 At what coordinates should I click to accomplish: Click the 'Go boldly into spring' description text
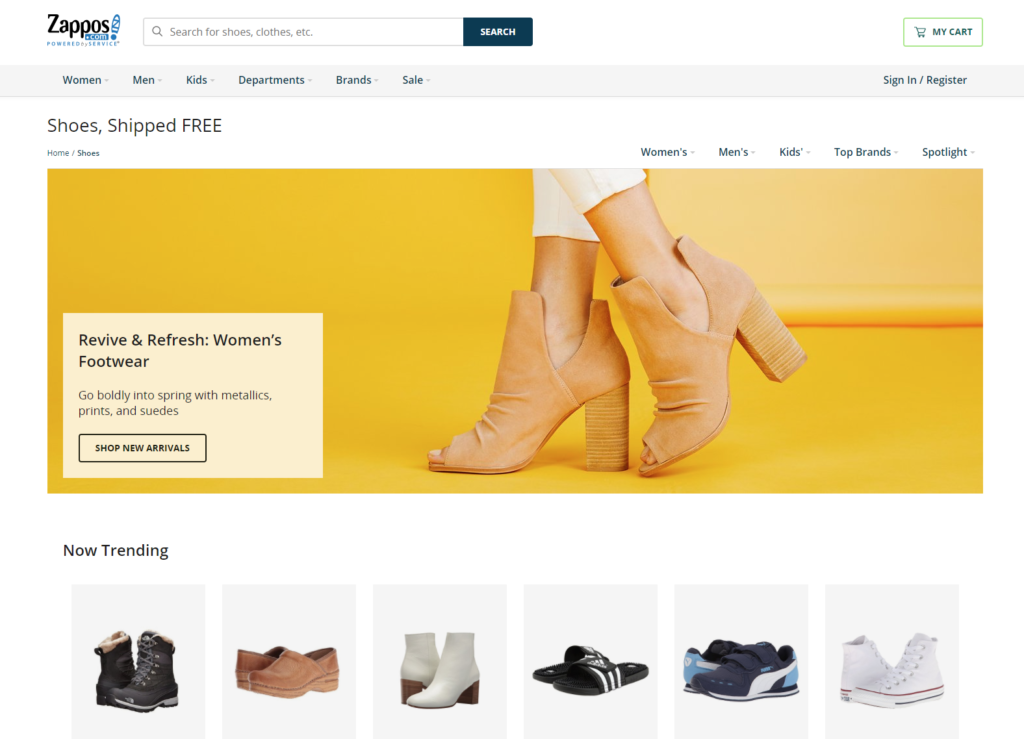click(175, 403)
